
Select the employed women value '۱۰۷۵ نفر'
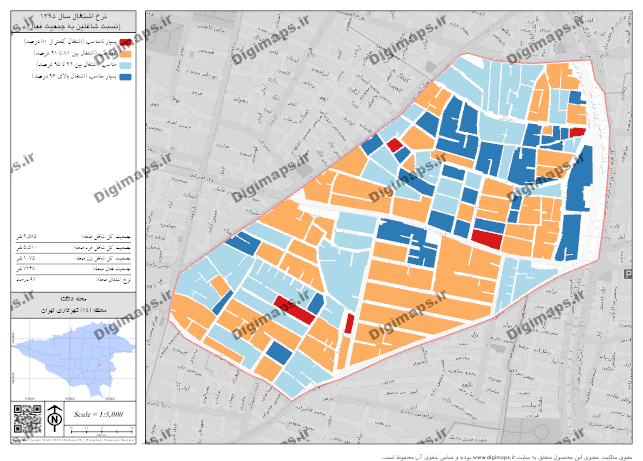click(25, 258)
